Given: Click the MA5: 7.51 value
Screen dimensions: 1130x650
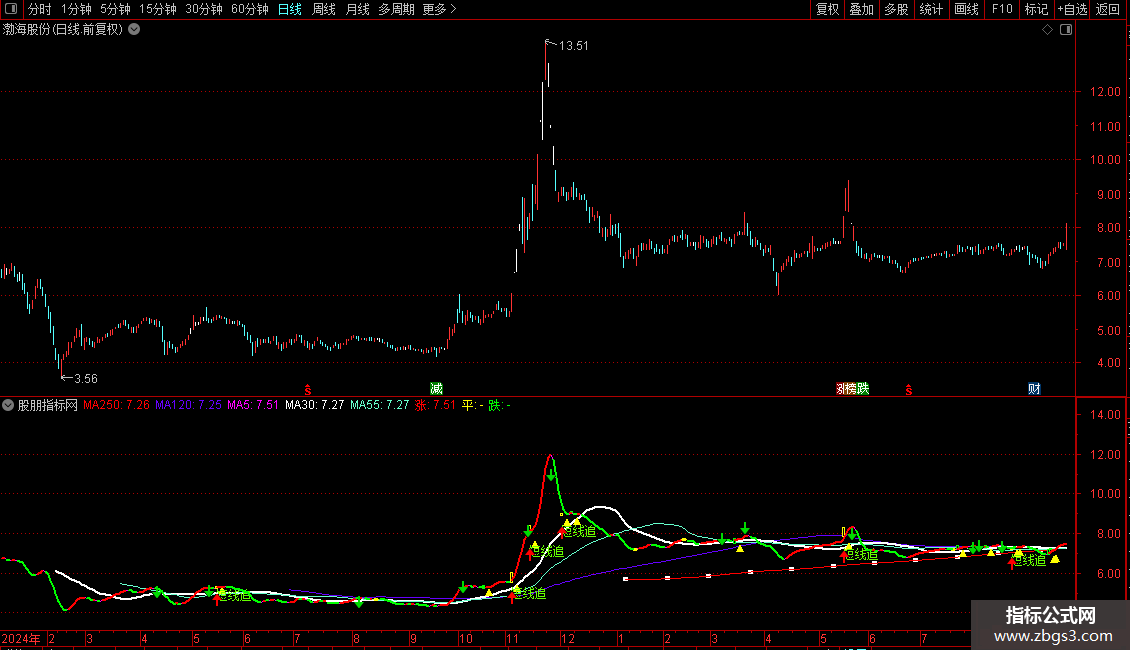Looking at the screenshot, I should coord(253,405).
